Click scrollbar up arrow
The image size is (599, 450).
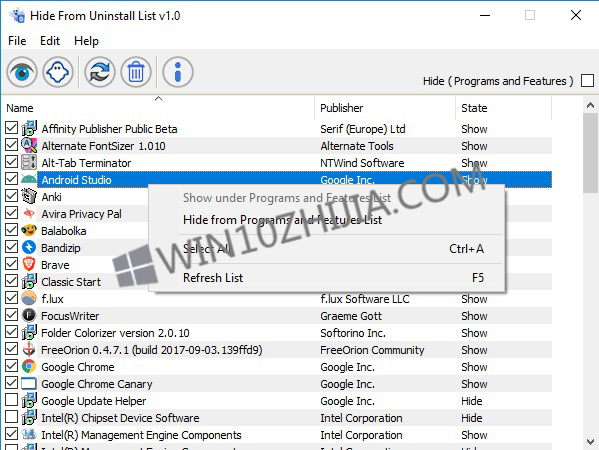pyautogui.click(x=591, y=105)
